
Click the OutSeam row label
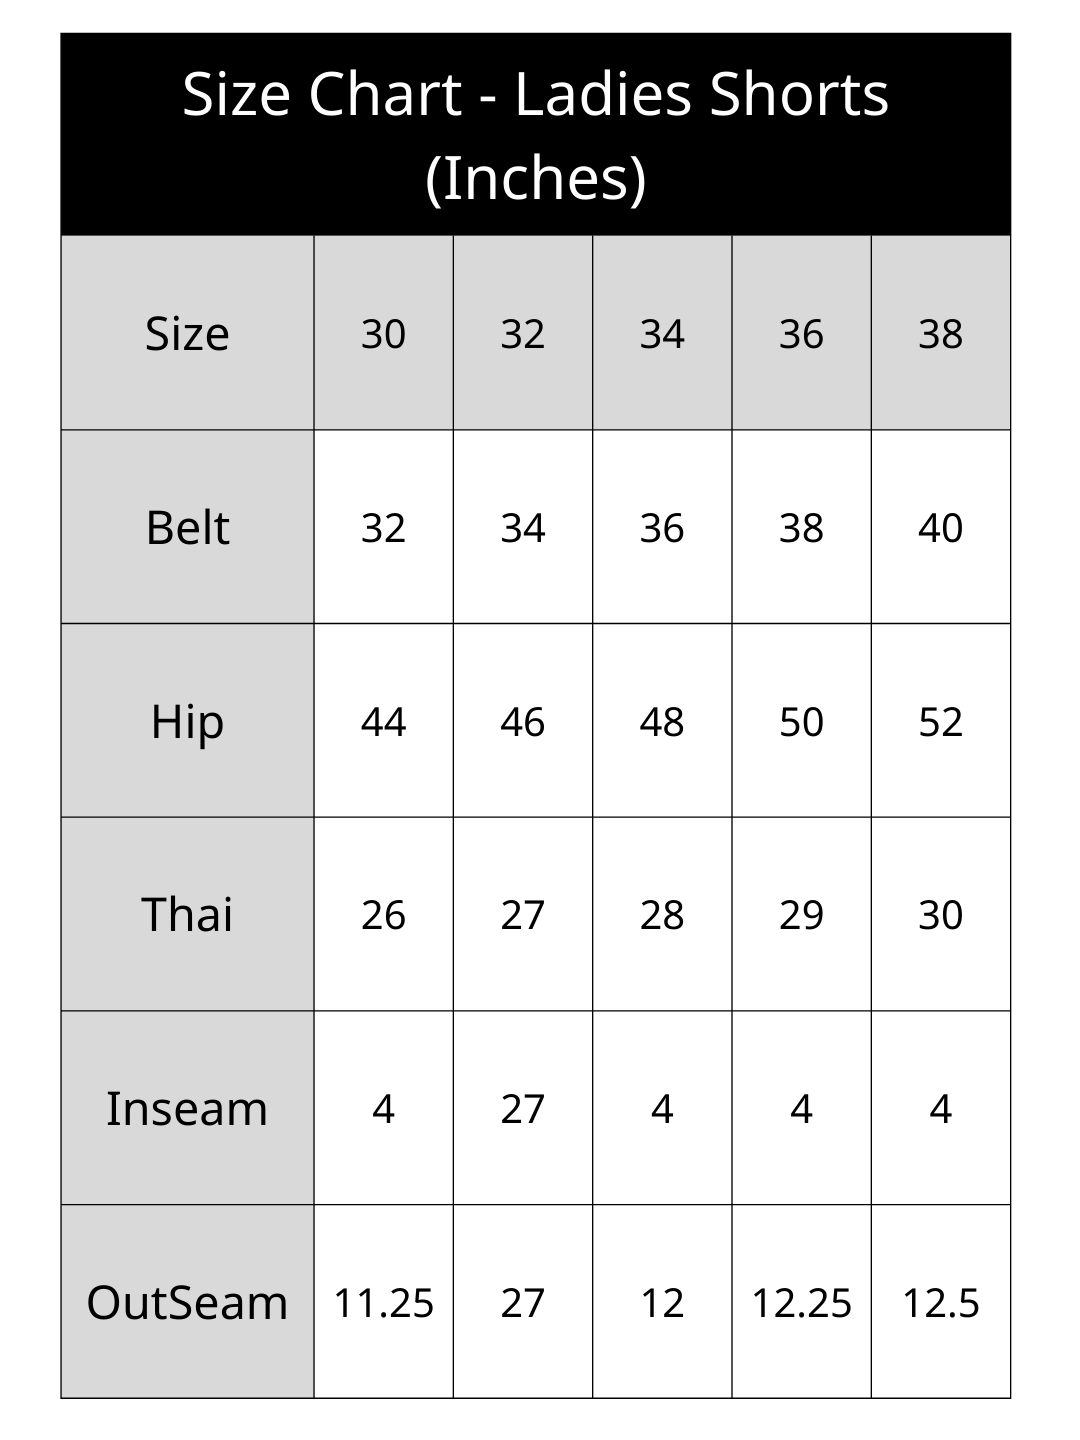click(x=188, y=1302)
